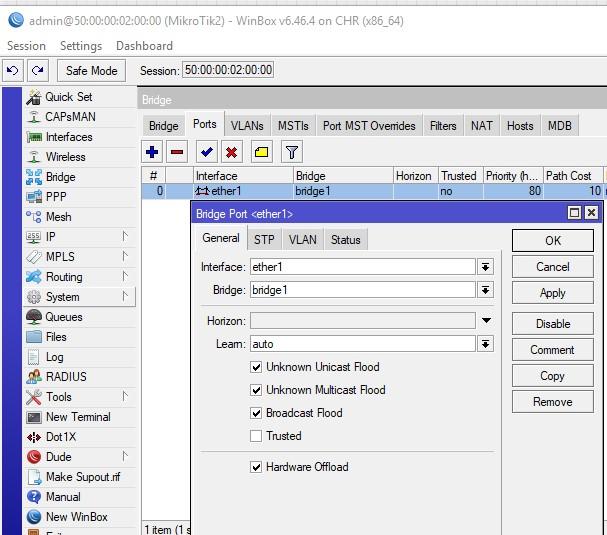The width and height of the screenshot is (607, 535).
Task: Expand the Horizon field arrow
Action: pyautogui.click(x=486, y=321)
